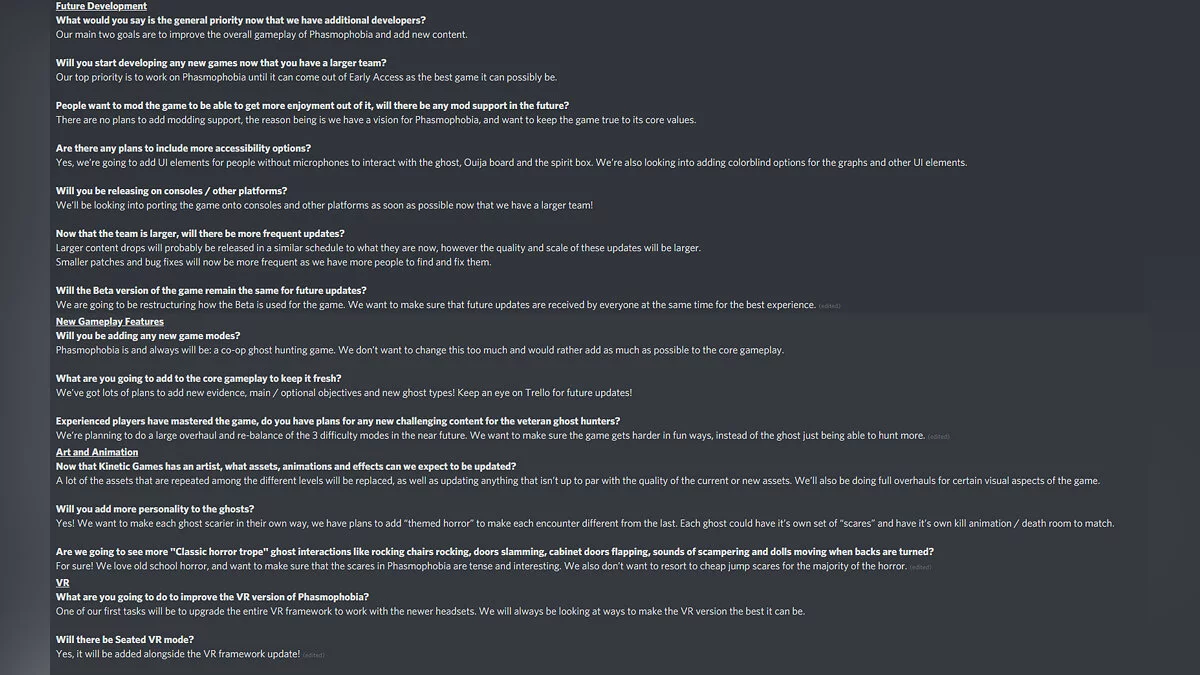Image resolution: width=1200 pixels, height=675 pixels.
Task: Click the consoles and other platforms question
Action: click(171, 191)
